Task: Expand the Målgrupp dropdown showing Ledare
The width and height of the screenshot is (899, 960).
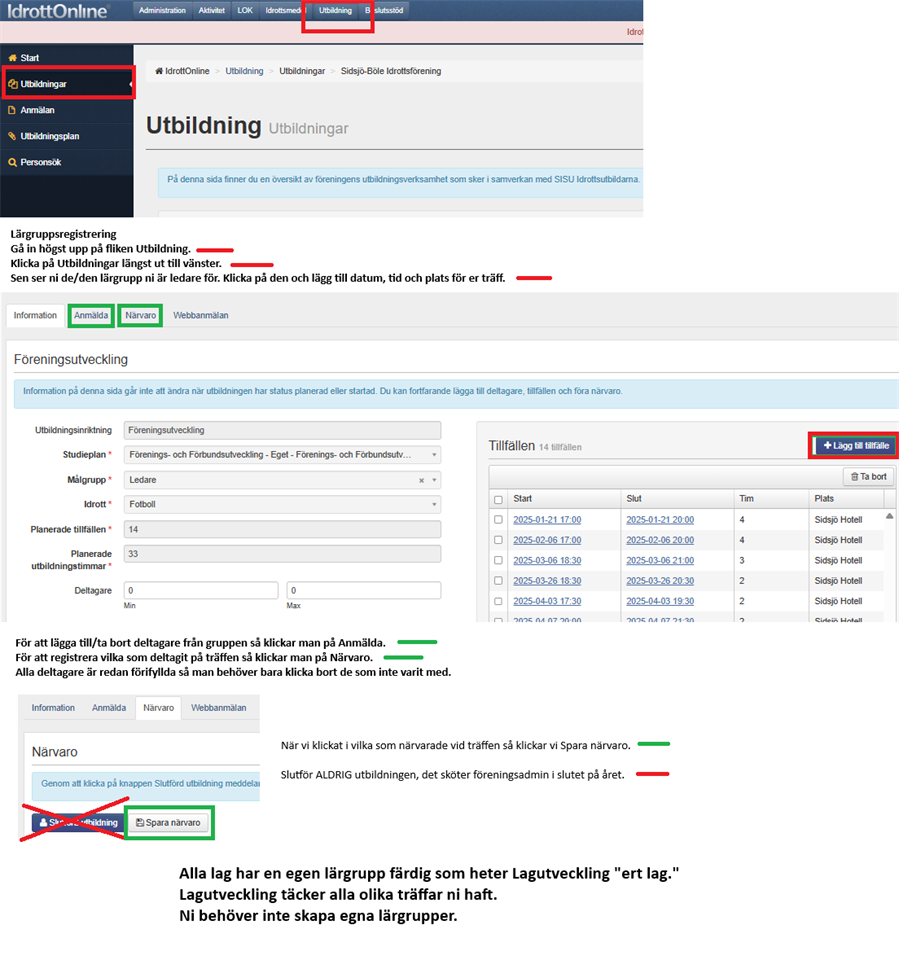Action: [x=434, y=480]
